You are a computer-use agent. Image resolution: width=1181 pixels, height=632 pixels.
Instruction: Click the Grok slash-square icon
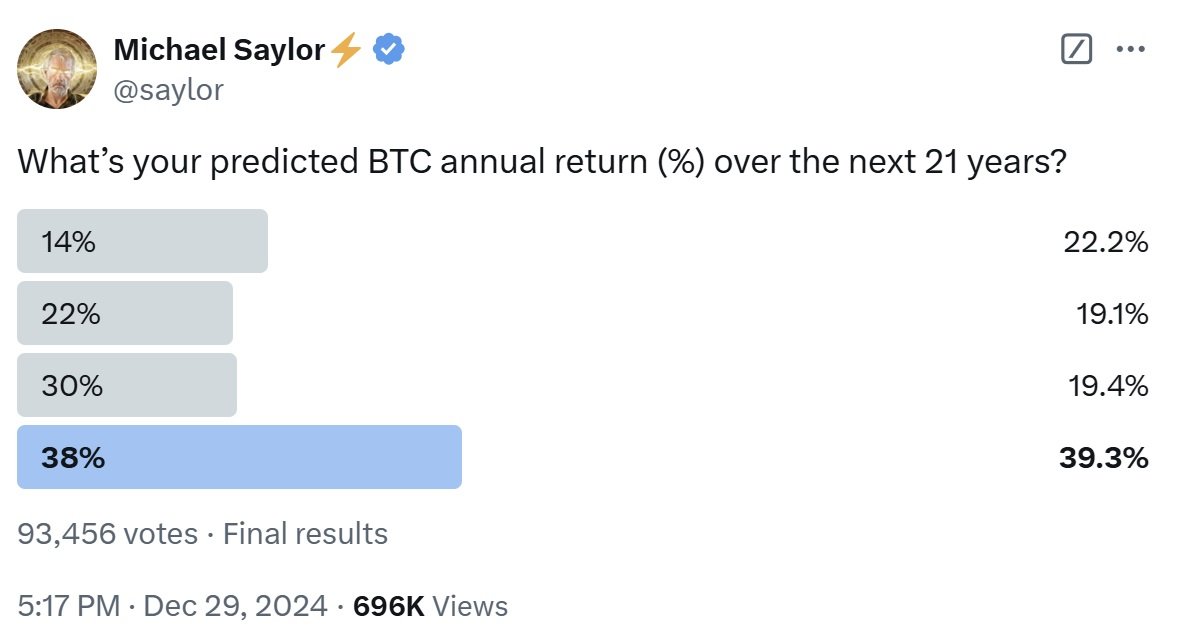1076,49
